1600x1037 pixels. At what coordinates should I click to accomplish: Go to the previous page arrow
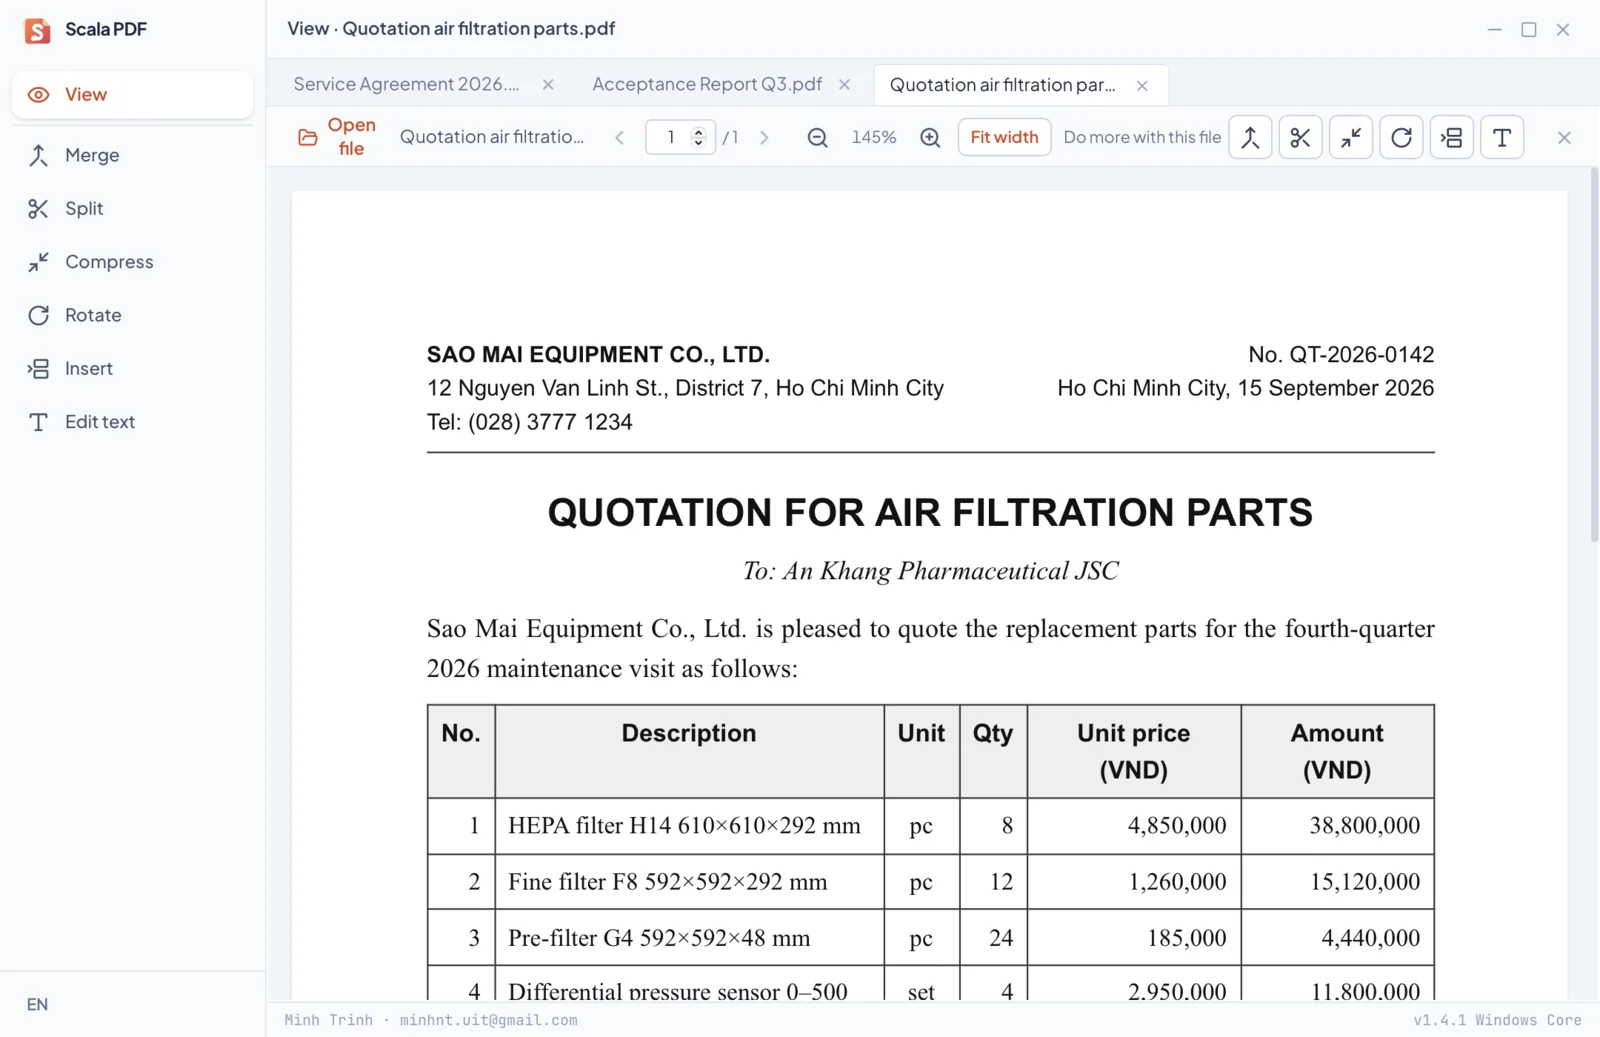click(619, 138)
